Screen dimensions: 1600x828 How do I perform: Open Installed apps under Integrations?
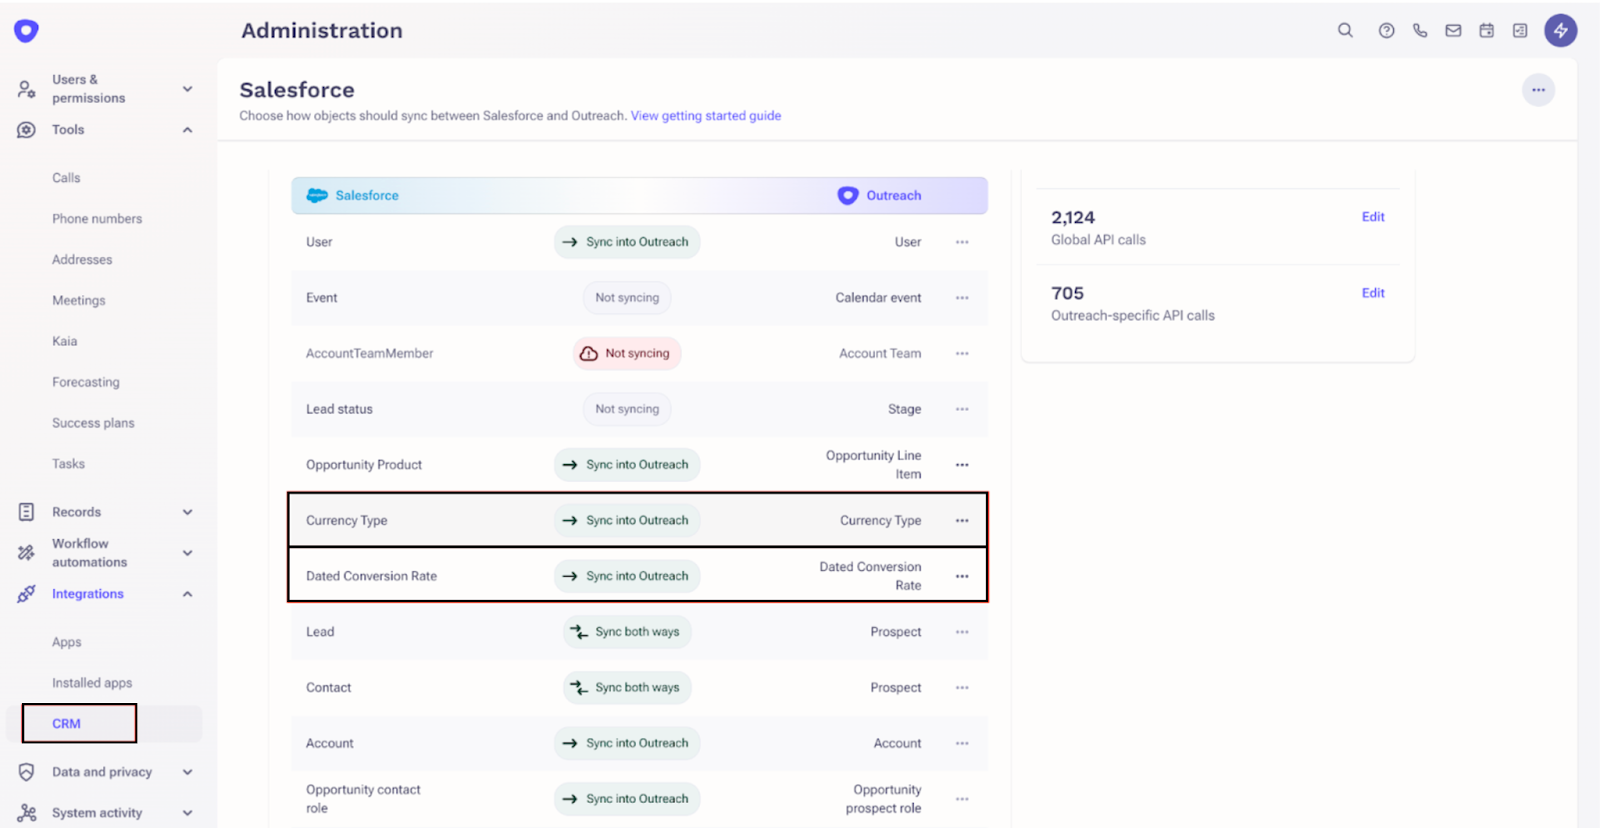92,683
